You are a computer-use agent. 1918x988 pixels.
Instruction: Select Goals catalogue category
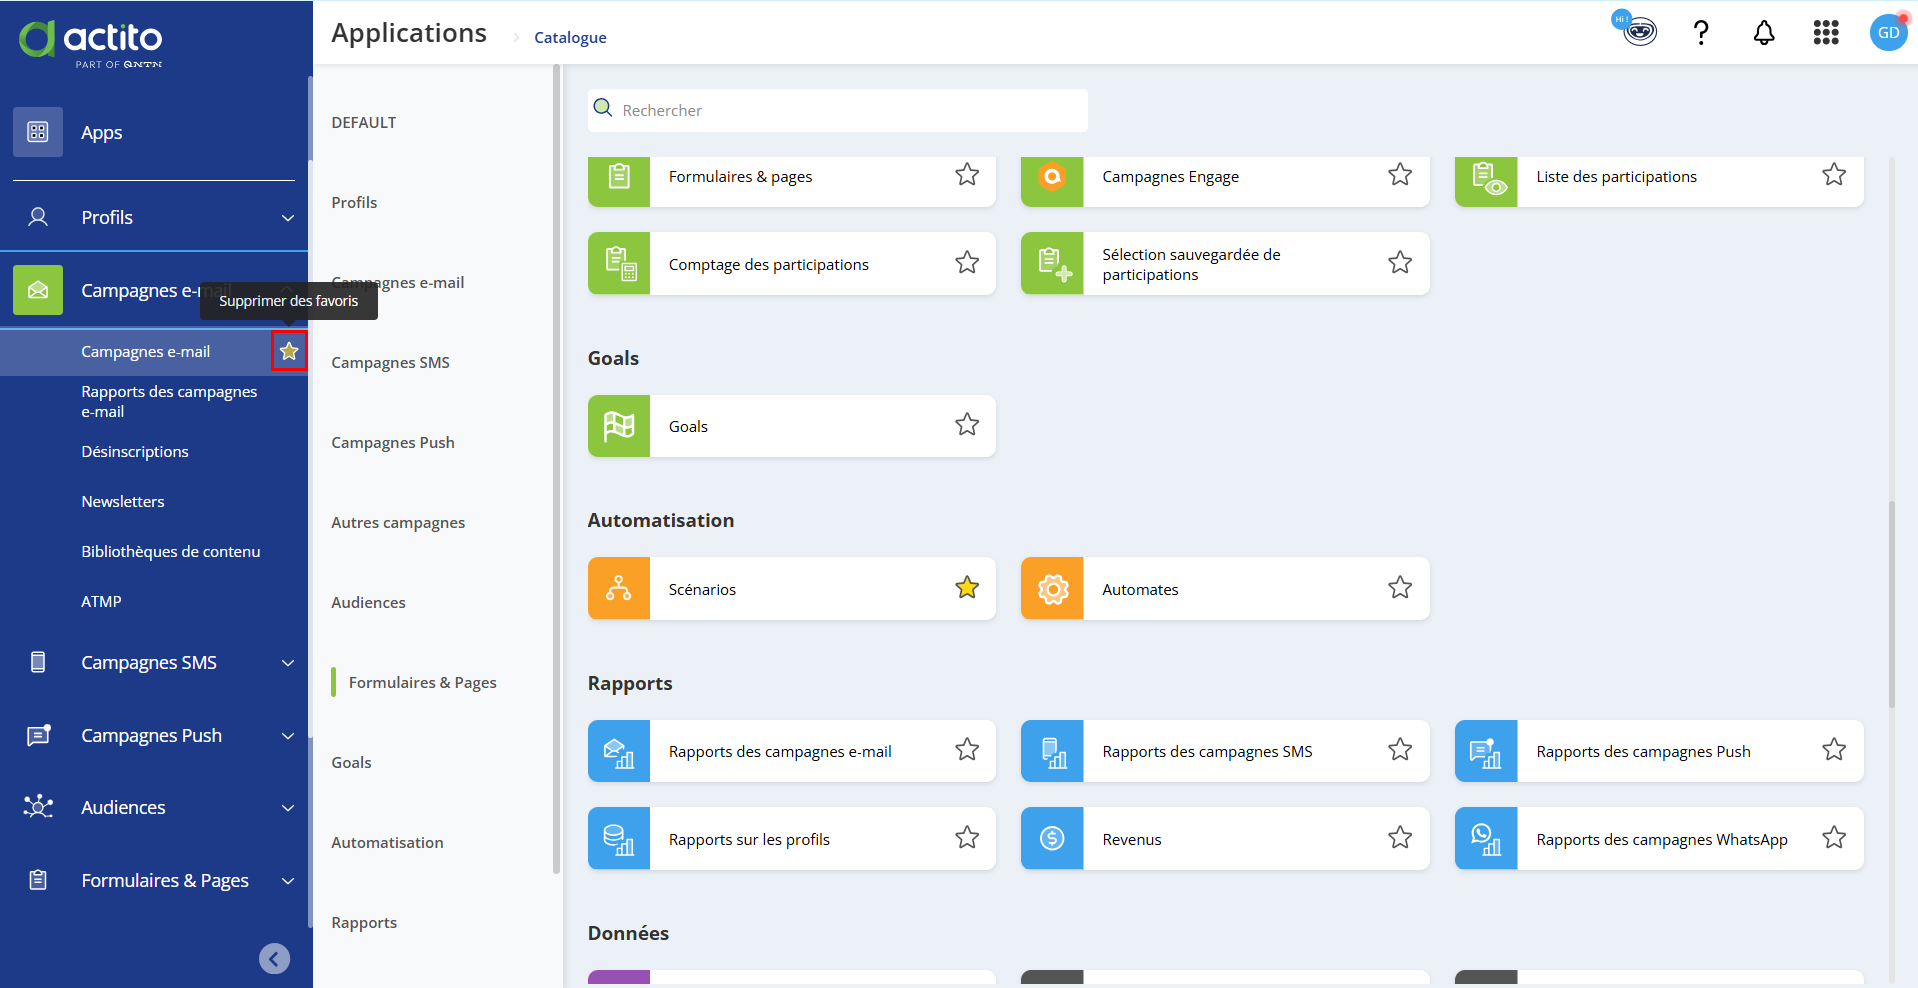coord(351,762)
